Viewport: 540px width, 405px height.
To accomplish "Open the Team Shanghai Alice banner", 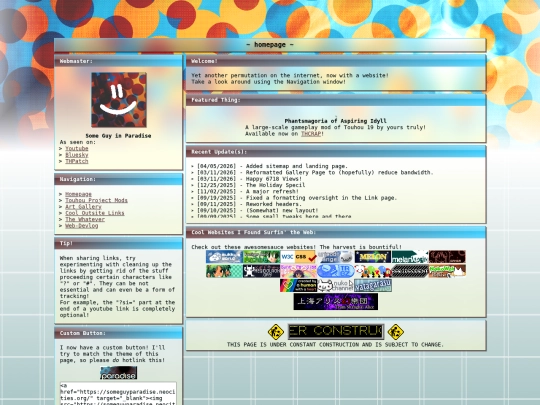I will click(x=336, y=302).
